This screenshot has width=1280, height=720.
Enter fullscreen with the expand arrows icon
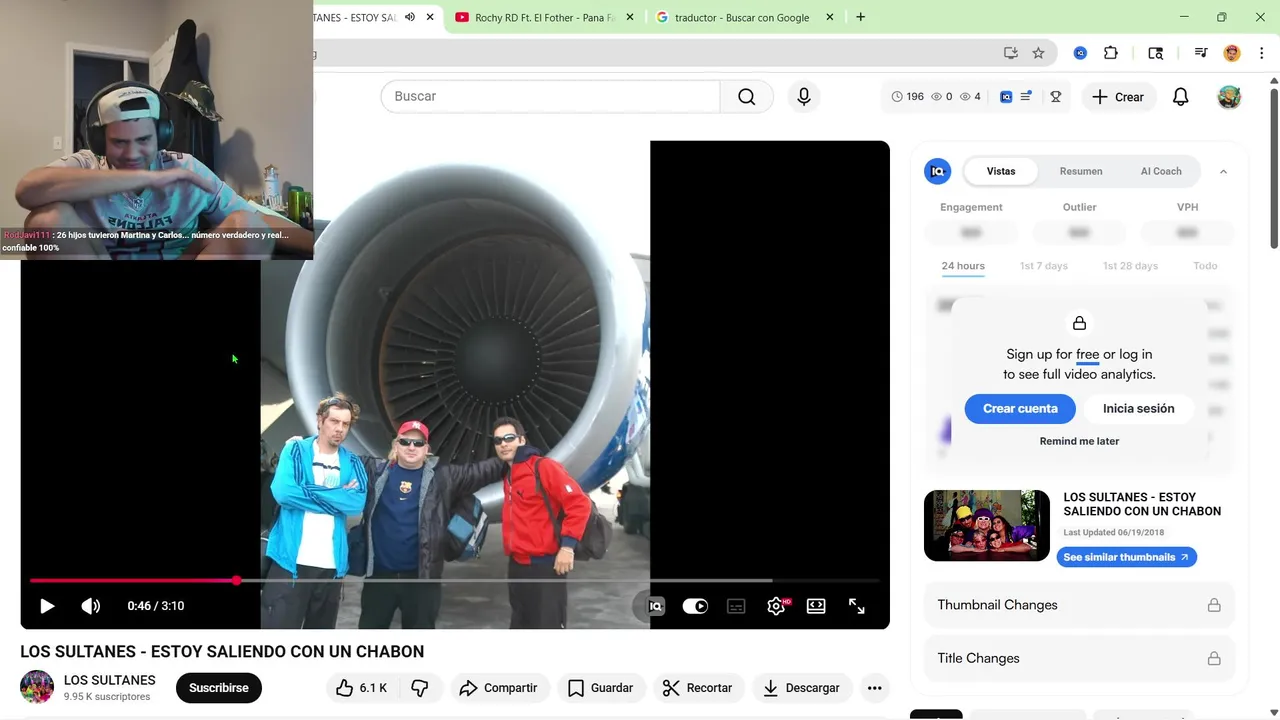click(x=857, y=606)
